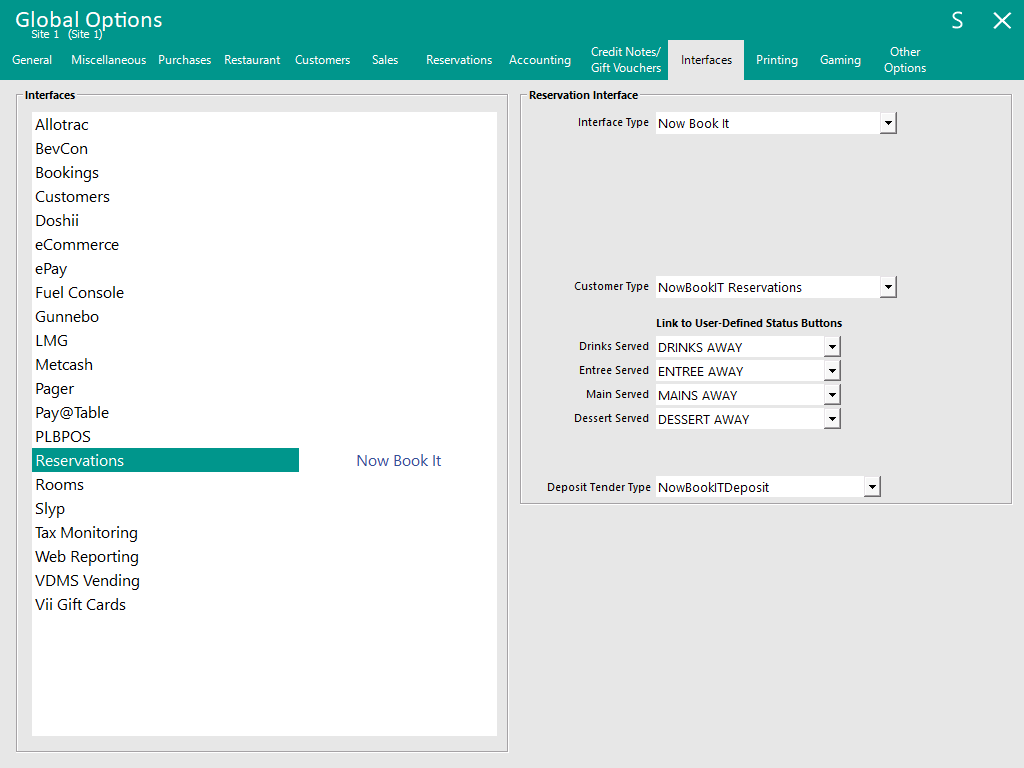Open the Drinks Served status dropdown
Screen dimensions: 1024x768
(x=832, y=347)
